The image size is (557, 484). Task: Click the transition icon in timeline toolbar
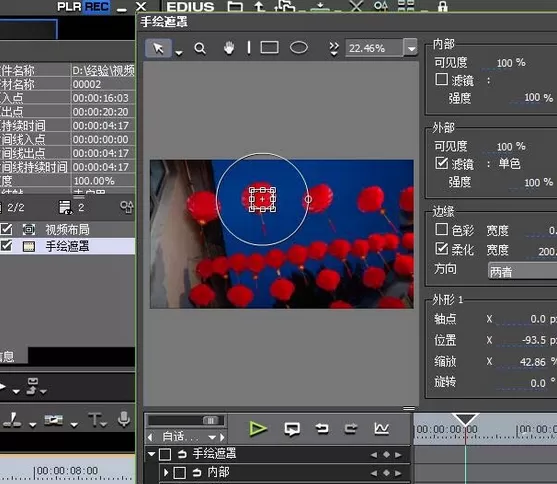pos(54,420)
